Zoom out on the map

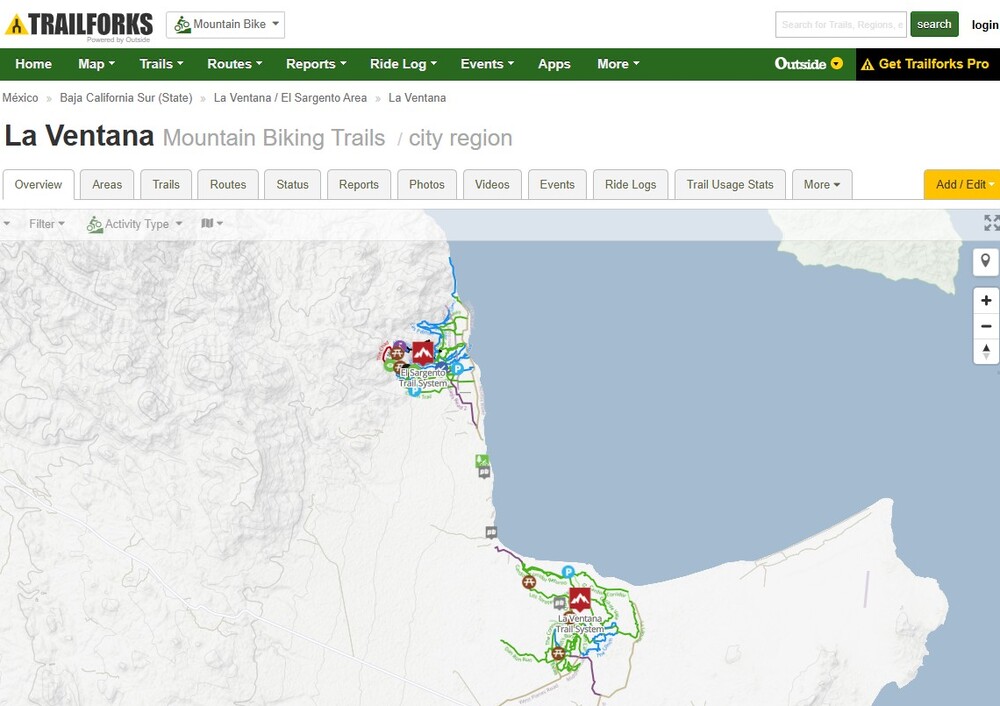pyautogui.click(x=986, y=326)
